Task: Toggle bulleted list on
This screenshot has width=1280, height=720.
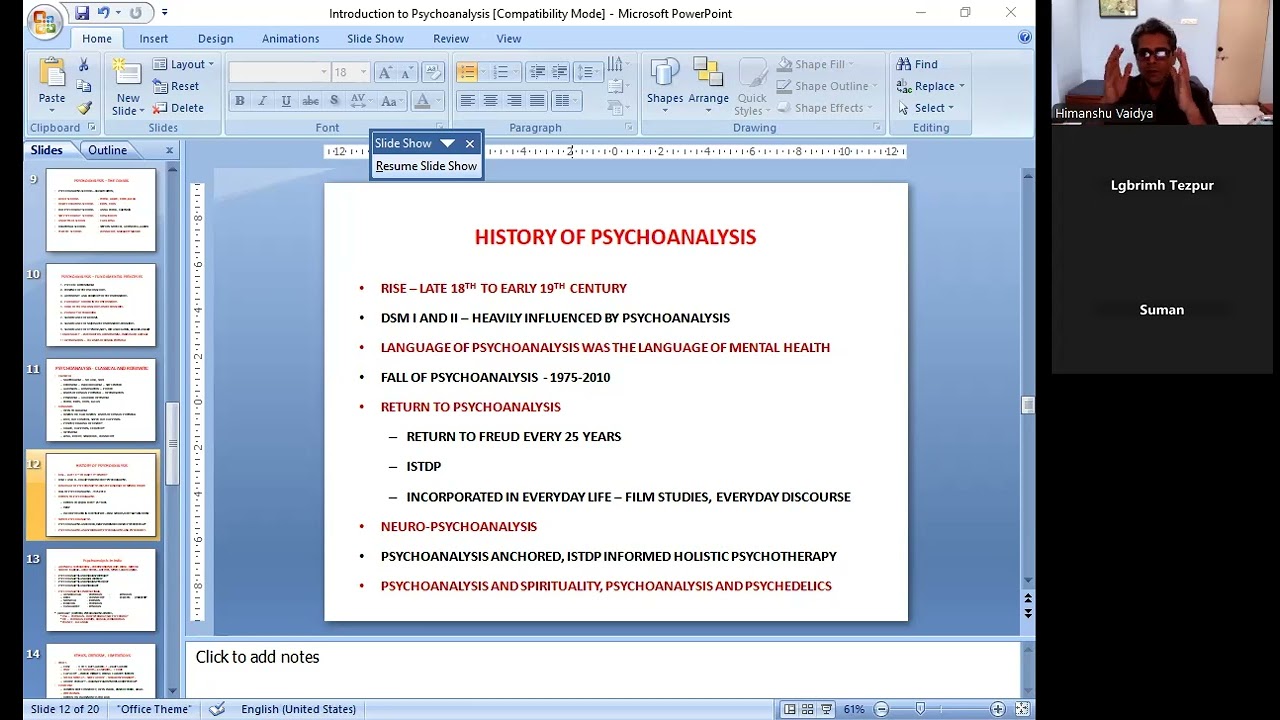Action: [x=467, y=72]
